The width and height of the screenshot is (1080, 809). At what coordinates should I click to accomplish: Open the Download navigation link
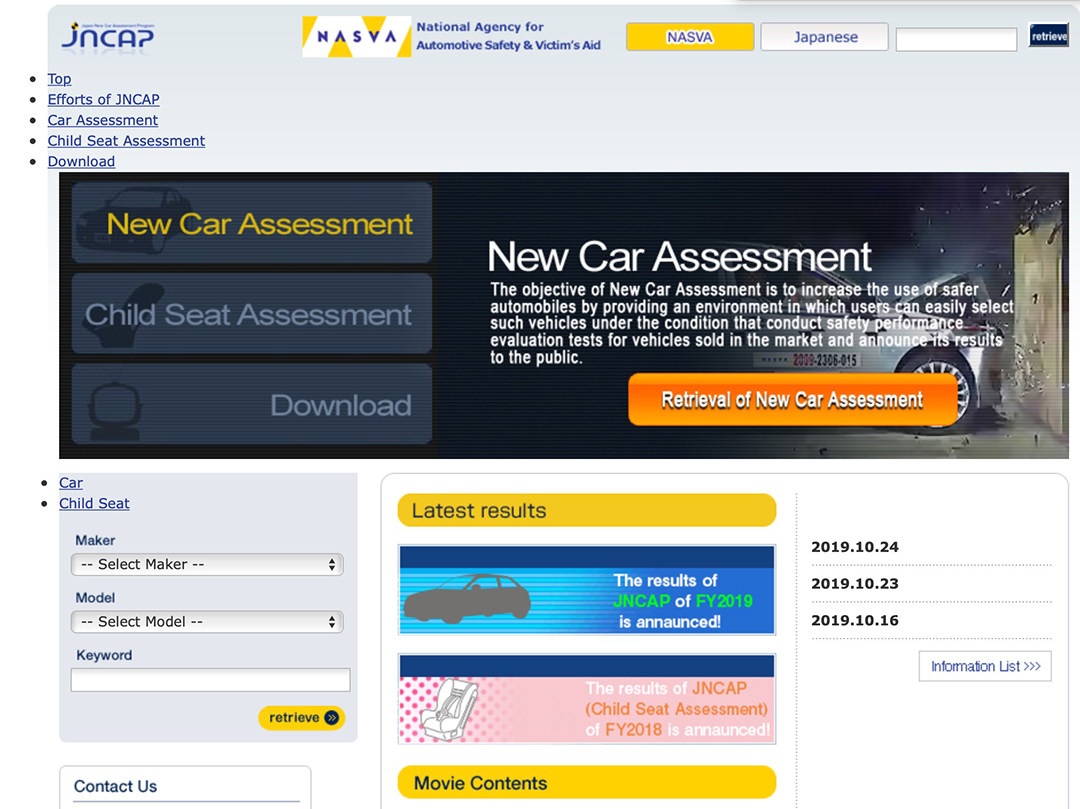click(x=81, y=161)
